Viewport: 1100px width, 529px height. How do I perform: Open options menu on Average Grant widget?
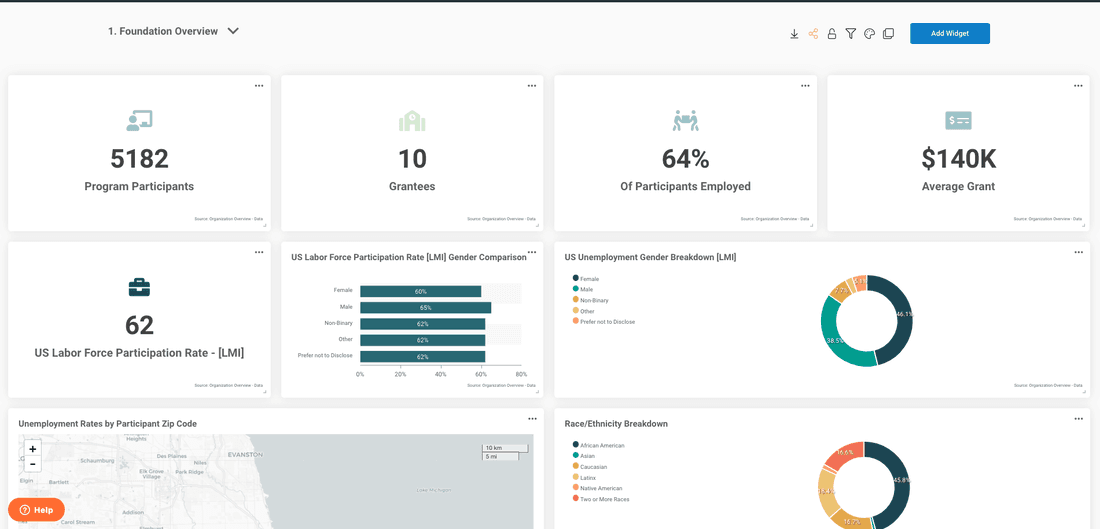point(1078,86)
